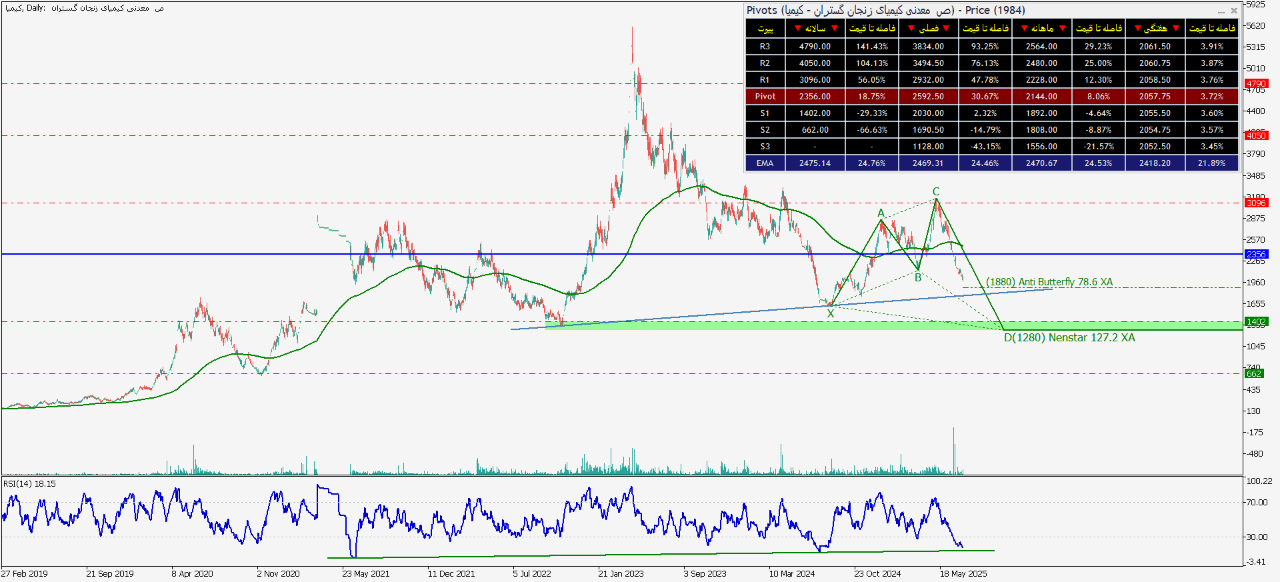Click the blue 2356 pivot price tag
Viewport: 1280px width, 582px height.
click(1256, 254)
